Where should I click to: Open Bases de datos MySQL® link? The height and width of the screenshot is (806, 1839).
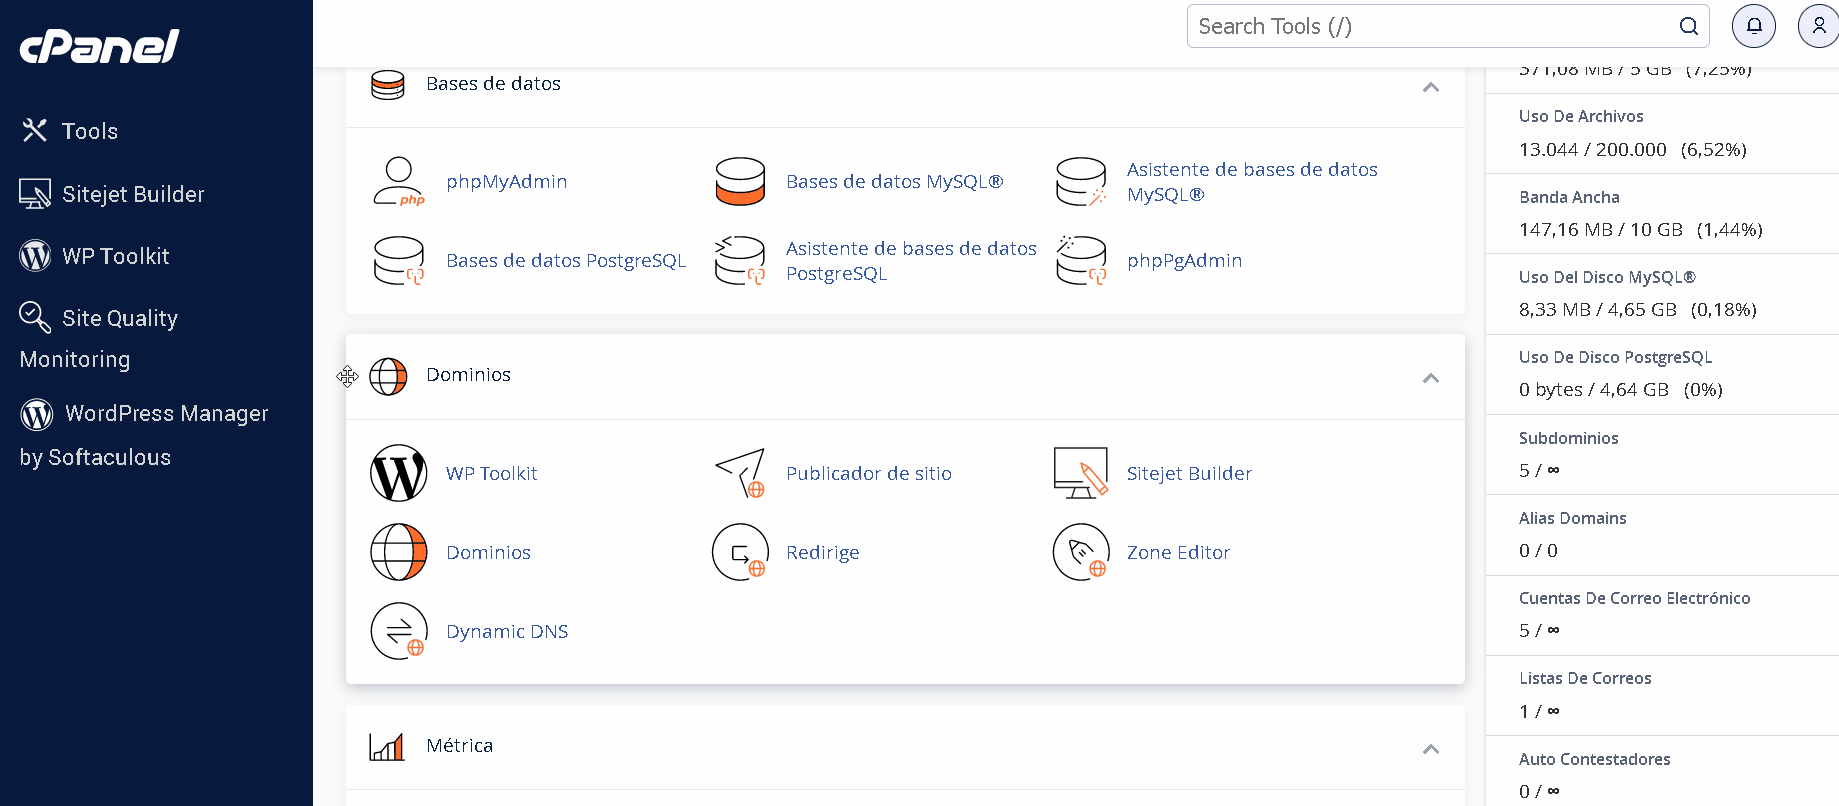click(895, 181)
